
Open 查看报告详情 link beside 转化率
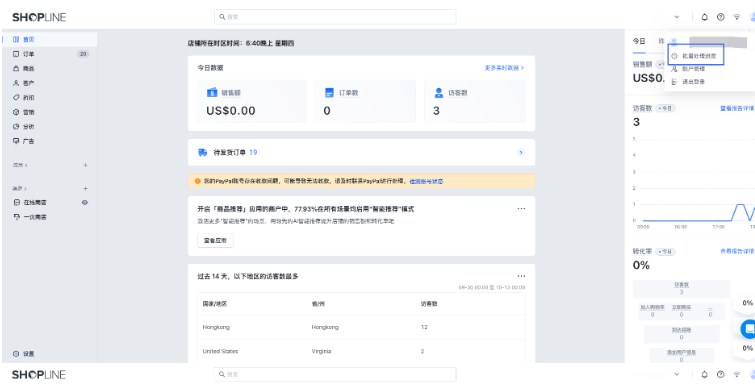[x=737, y=251]
